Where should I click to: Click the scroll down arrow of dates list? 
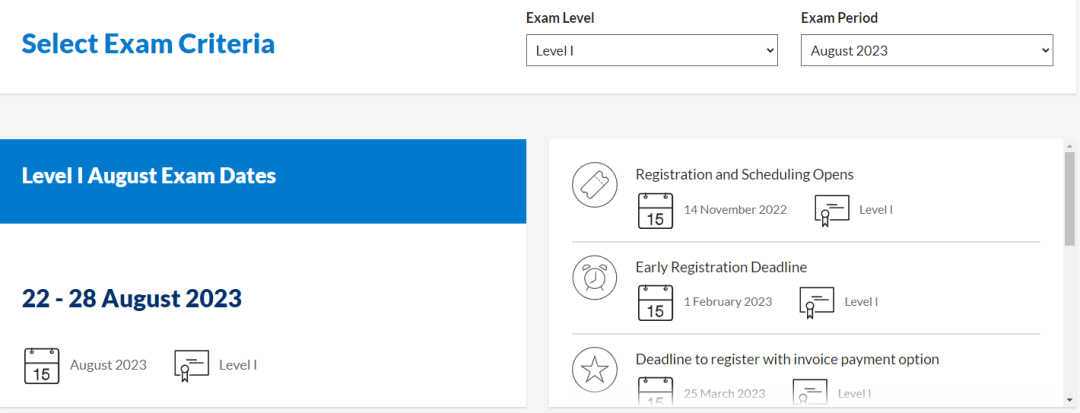click(x=1069, y=400)
